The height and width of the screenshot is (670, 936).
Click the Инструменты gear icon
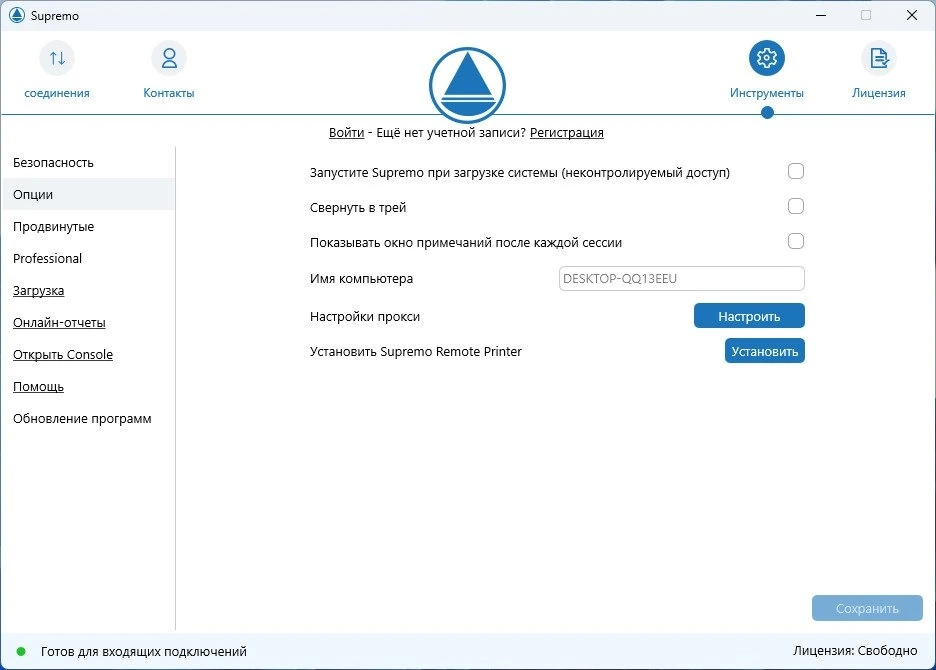pos(766,58)
